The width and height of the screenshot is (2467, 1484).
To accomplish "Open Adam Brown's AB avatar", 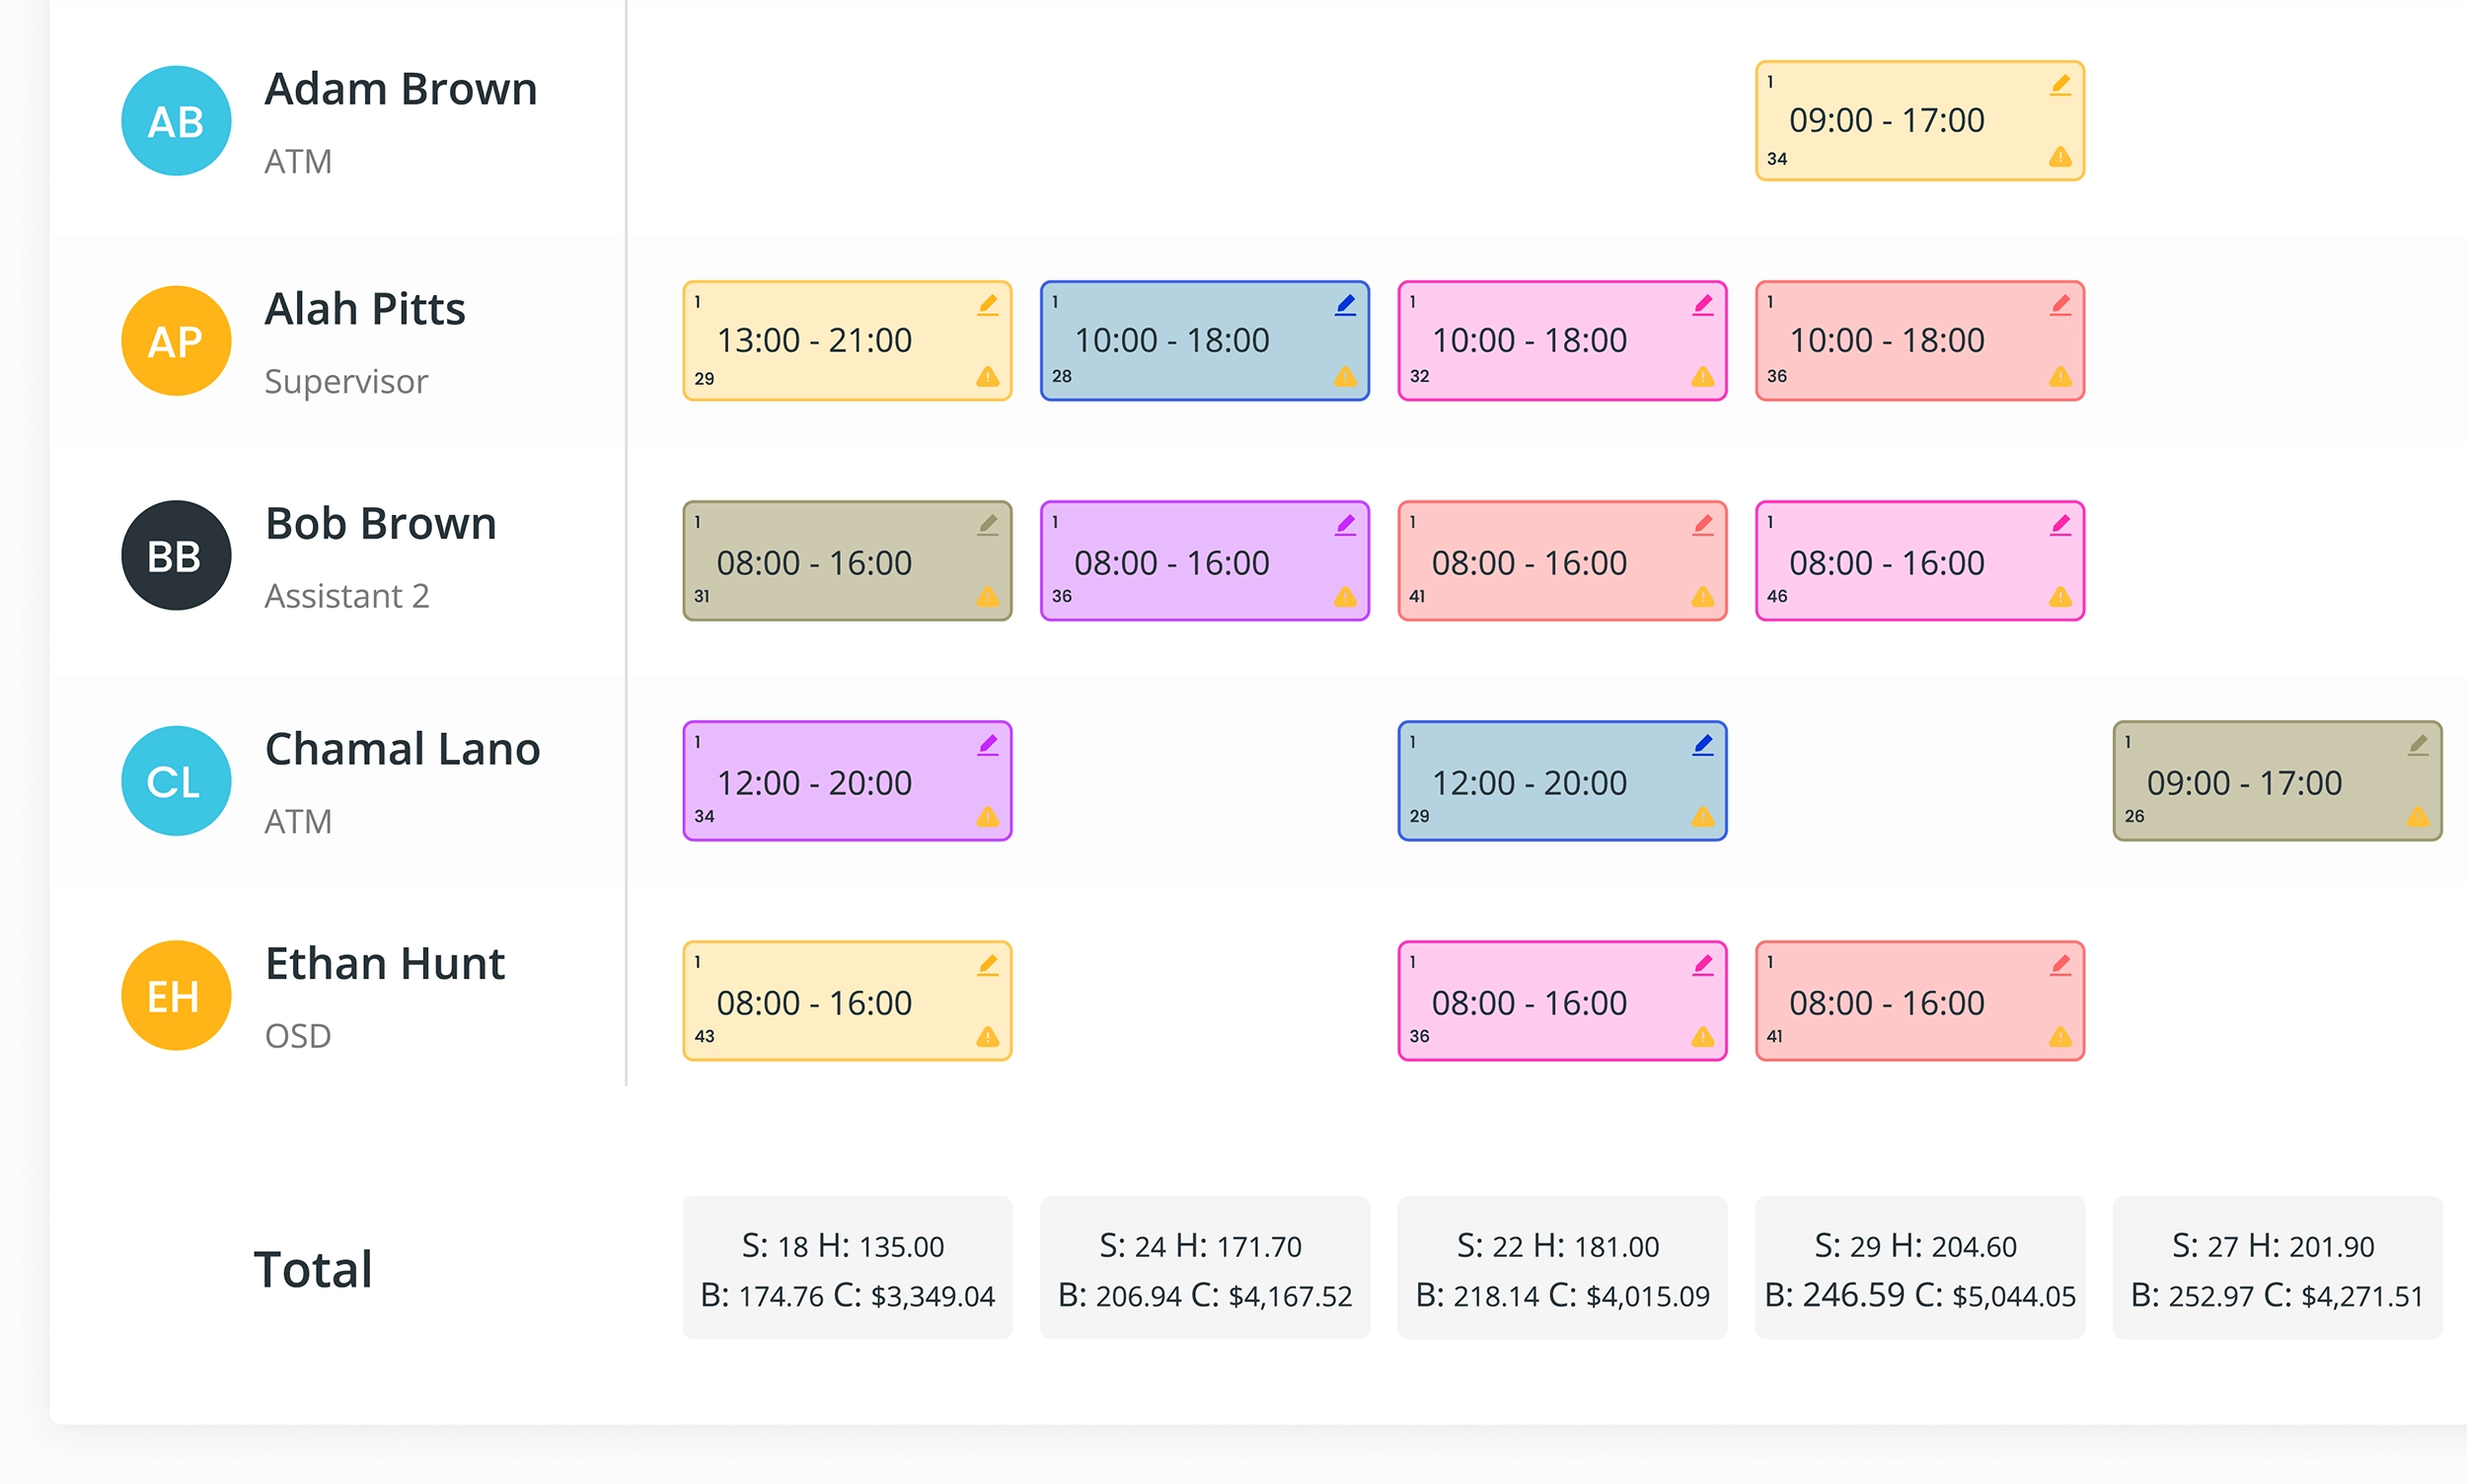I will pos(176,121).
